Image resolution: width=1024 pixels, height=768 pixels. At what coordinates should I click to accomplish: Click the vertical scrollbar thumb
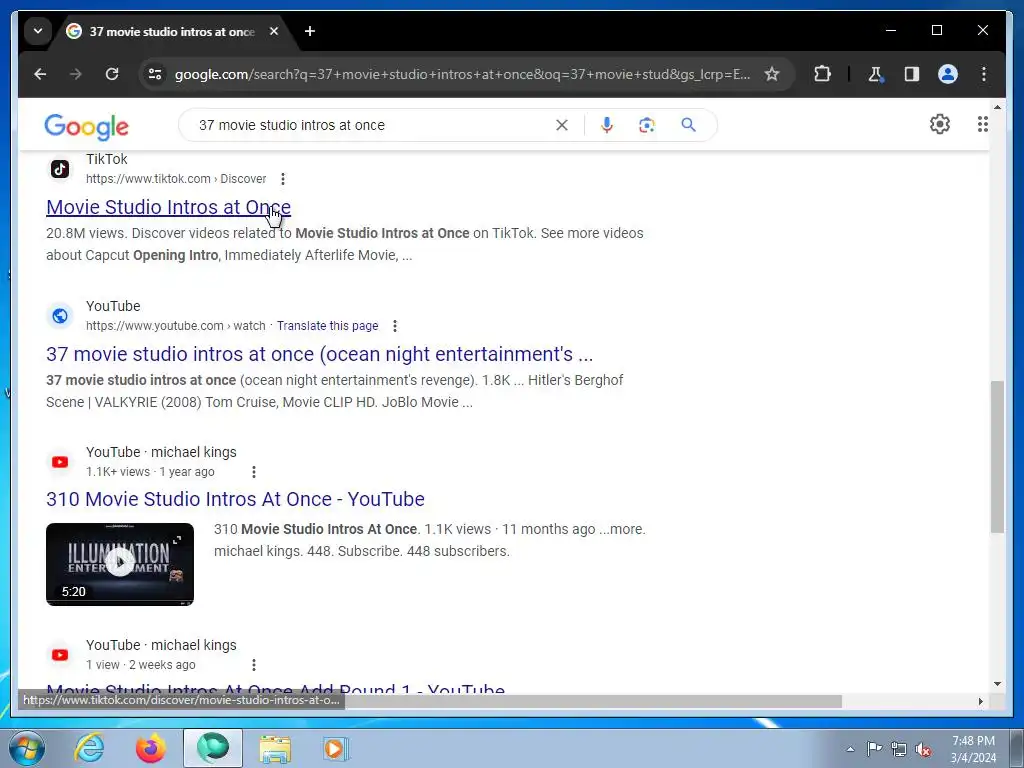click(x=997, y=457)
